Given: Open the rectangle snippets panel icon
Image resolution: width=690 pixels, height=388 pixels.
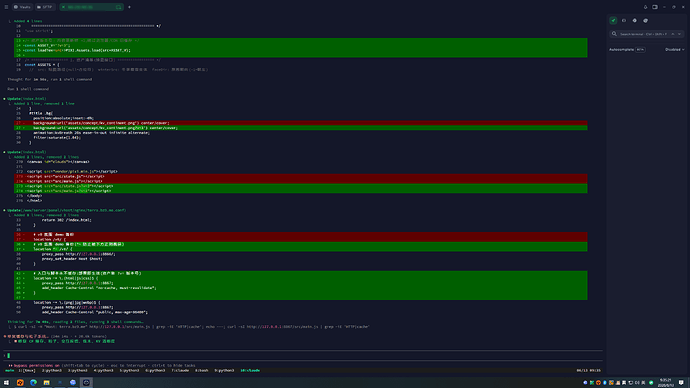Looking at the screenshot, I should click(624, 20).
